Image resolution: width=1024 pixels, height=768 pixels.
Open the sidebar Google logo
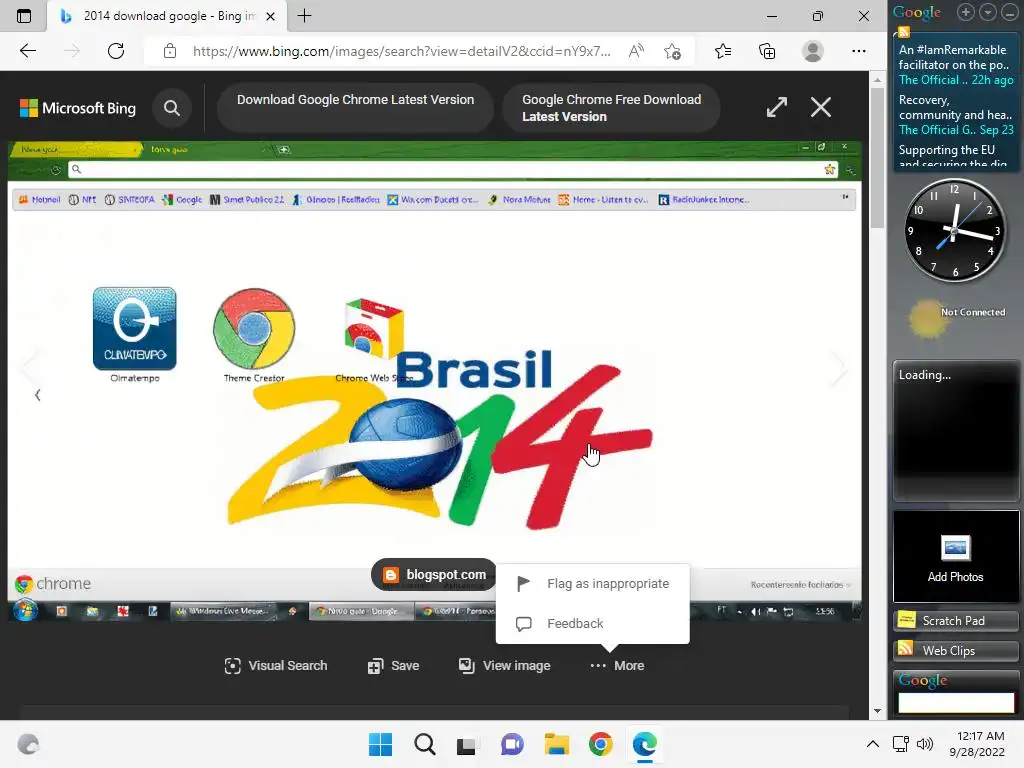tap(916, 12)
